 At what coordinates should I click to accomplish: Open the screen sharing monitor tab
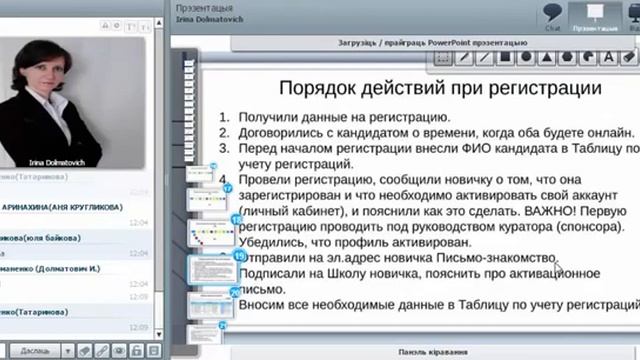point(633,17)
